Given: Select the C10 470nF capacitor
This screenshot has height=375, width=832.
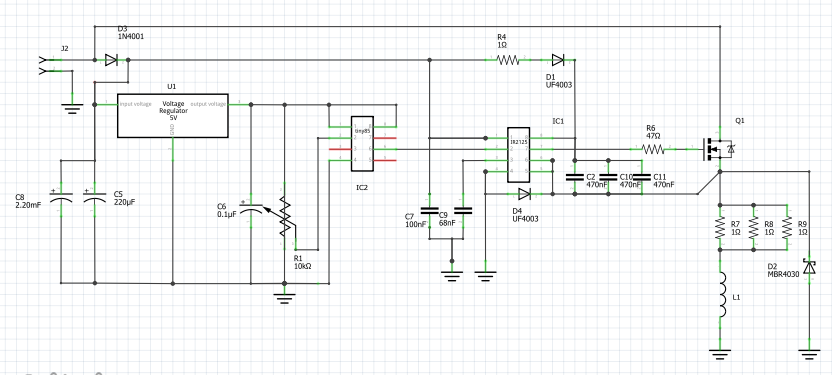Looking at the screenshot, I should [x=608, y=177].
